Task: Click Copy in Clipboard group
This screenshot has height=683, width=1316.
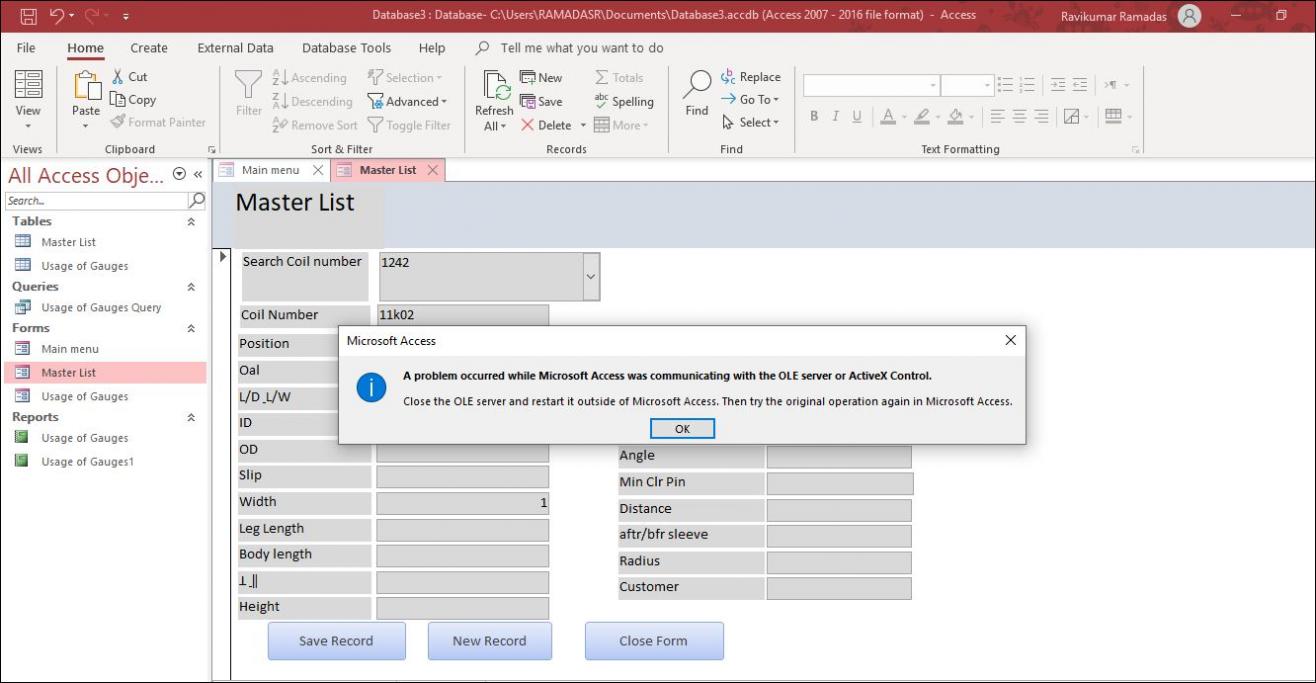Action: pyautogui.click(x=133, y=100)
